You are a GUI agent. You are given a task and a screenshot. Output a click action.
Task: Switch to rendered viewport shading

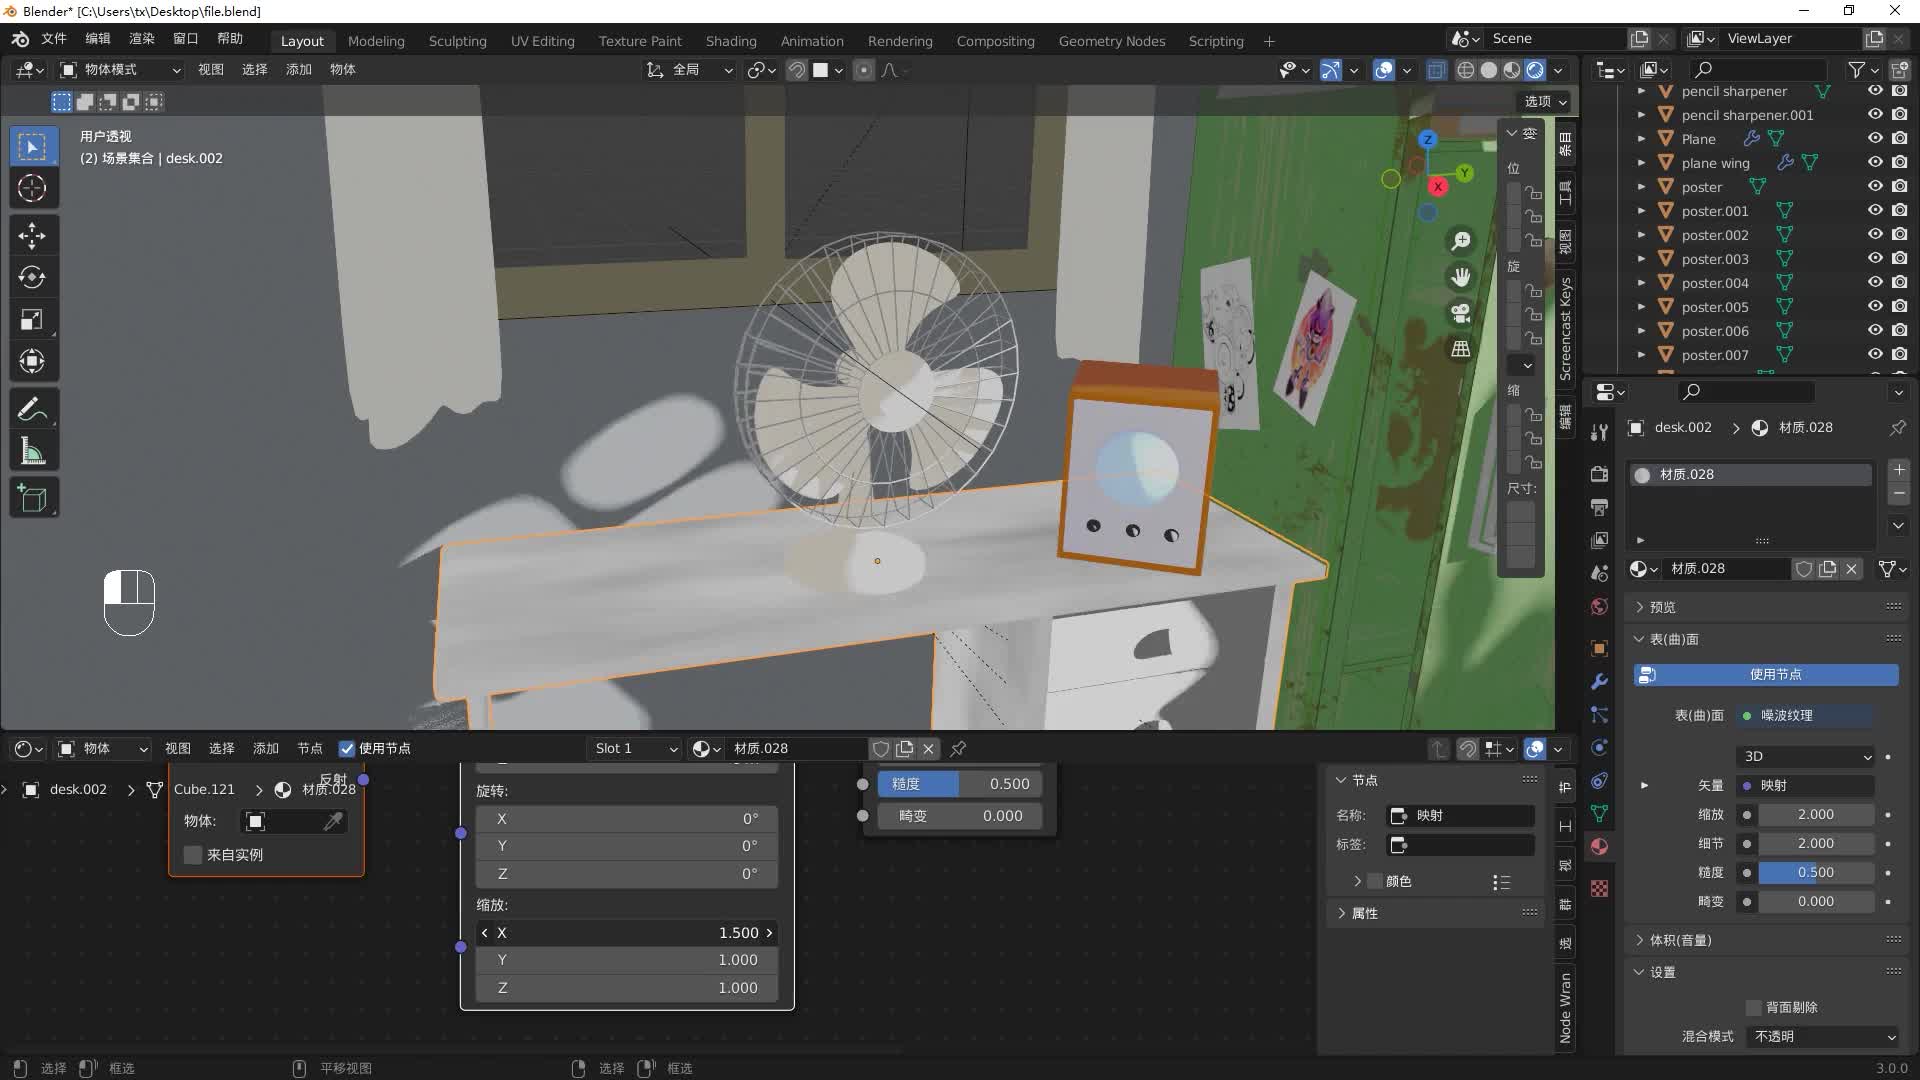(1535, 70)
